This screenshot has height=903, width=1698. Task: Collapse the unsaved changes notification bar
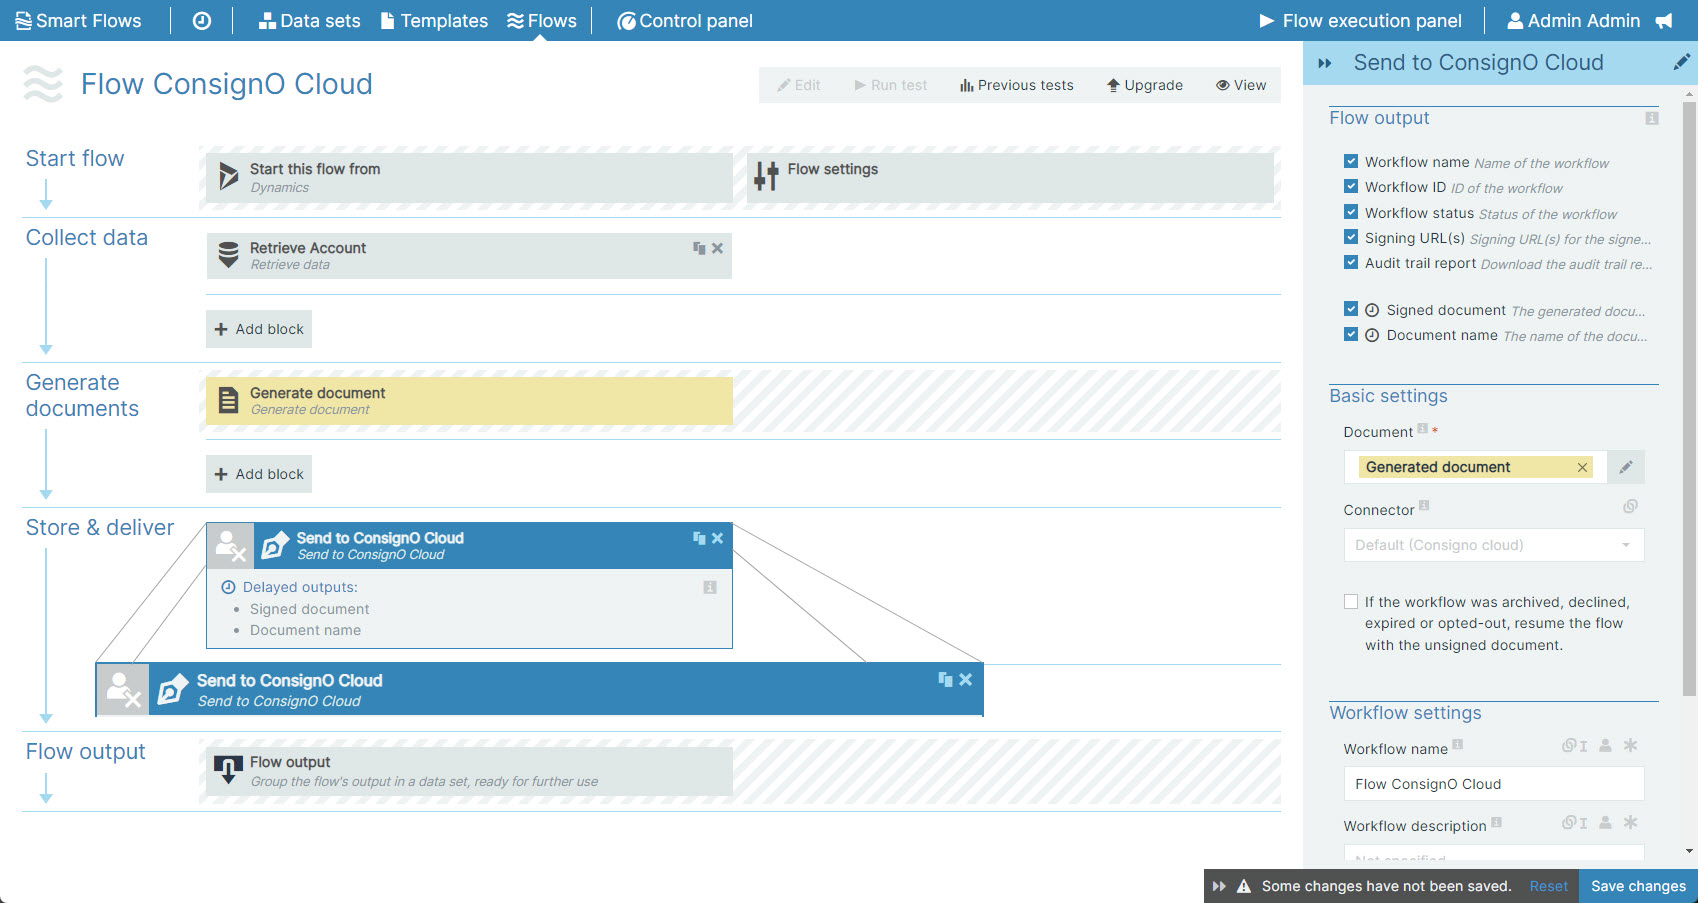coord(1219,886)
